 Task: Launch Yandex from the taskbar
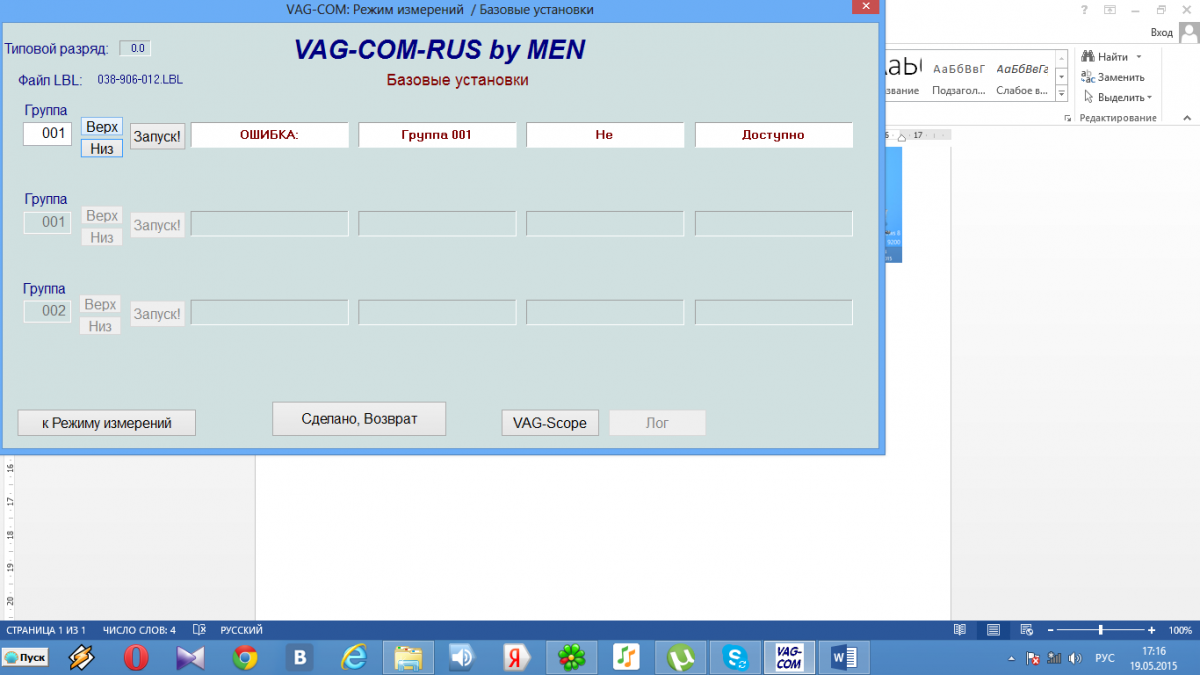tap(517, 657)
